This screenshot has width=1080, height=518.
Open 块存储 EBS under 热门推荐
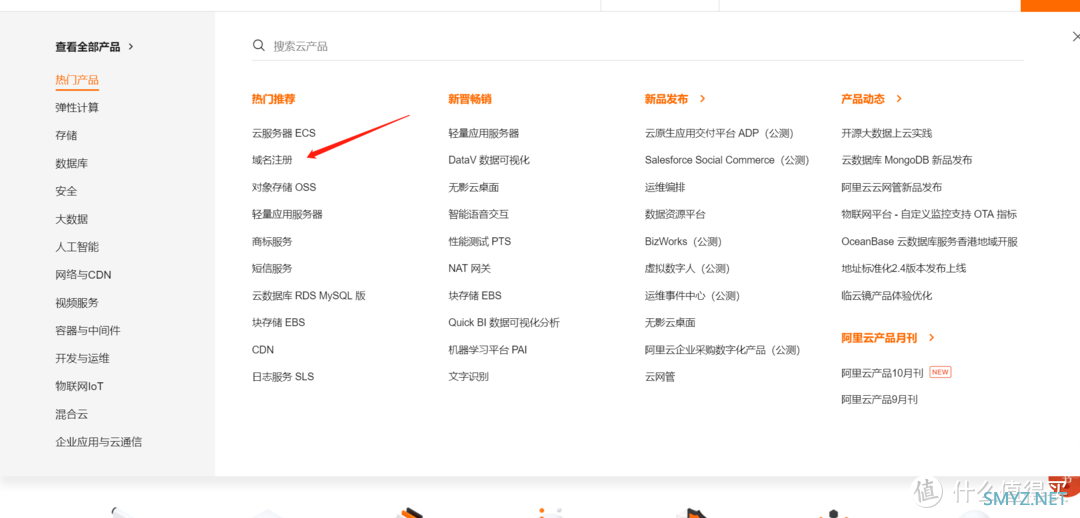(278, 322)
